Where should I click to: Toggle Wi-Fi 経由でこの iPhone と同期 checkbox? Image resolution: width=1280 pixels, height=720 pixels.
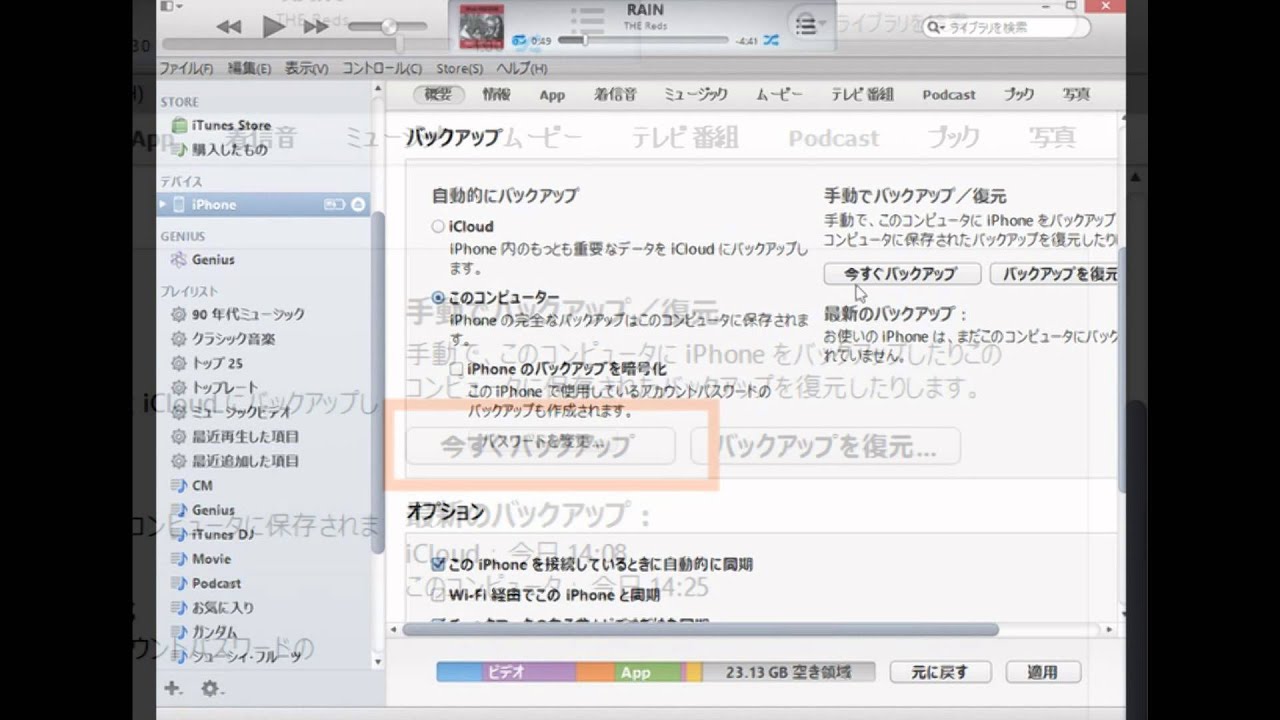438,594
